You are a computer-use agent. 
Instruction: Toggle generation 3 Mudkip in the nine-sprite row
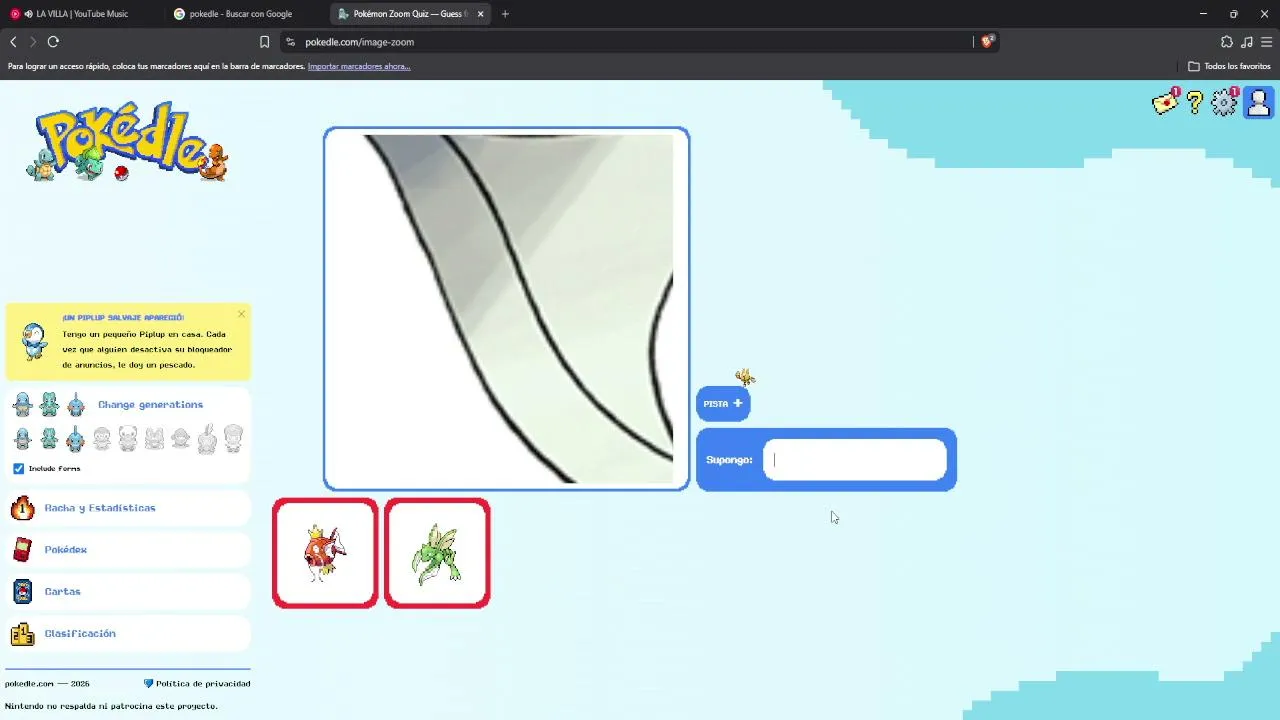(75, 438)
